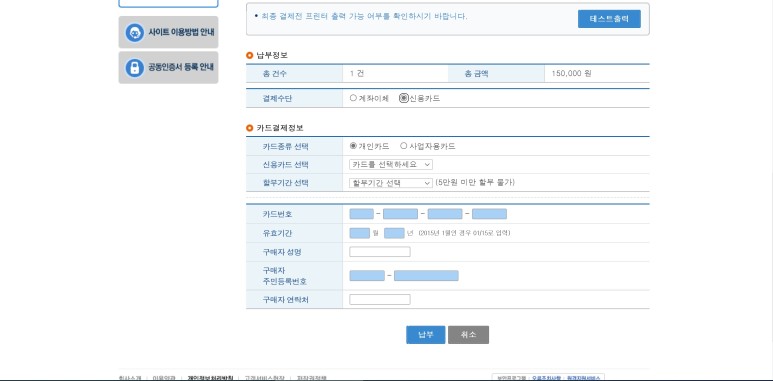Open the 사이트 이용방법 안내 banner with headset icon
Viewport: 773px width, 381px height.
pyautogui.click(x=168, y=32)
